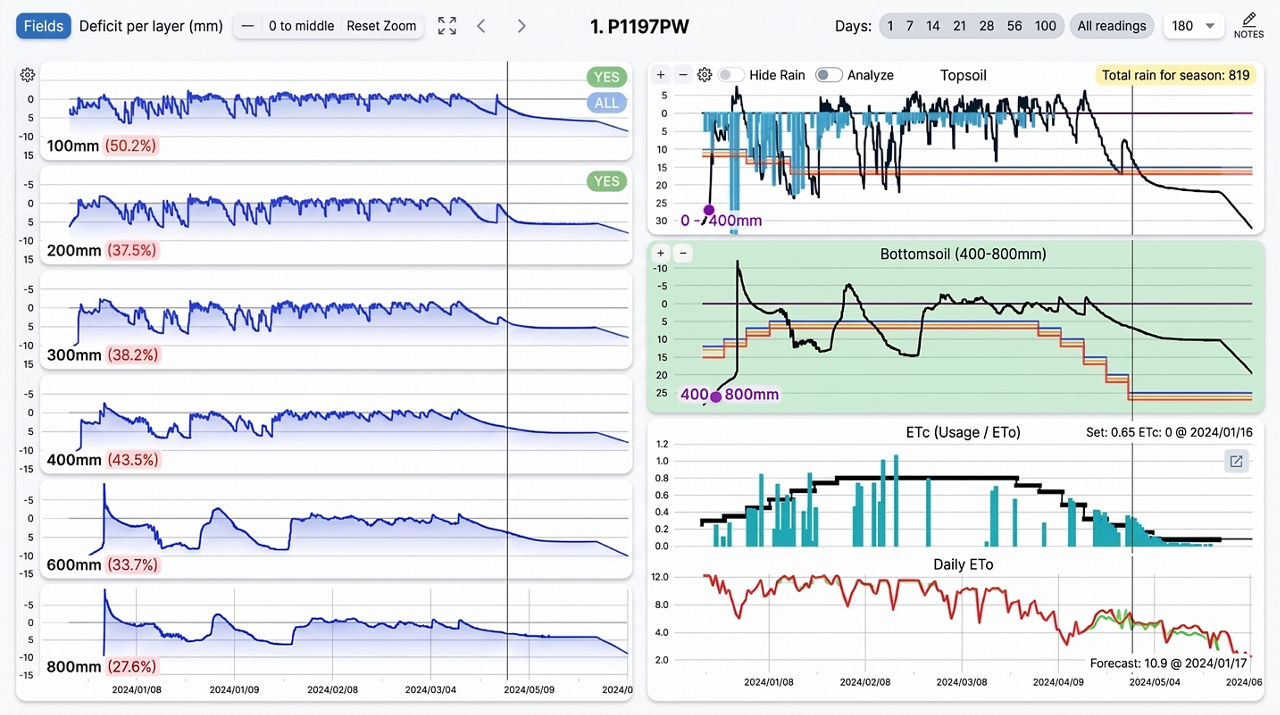Toggle the YES badge on 200mm layer
1280x715 pixels.
(607, 181)
